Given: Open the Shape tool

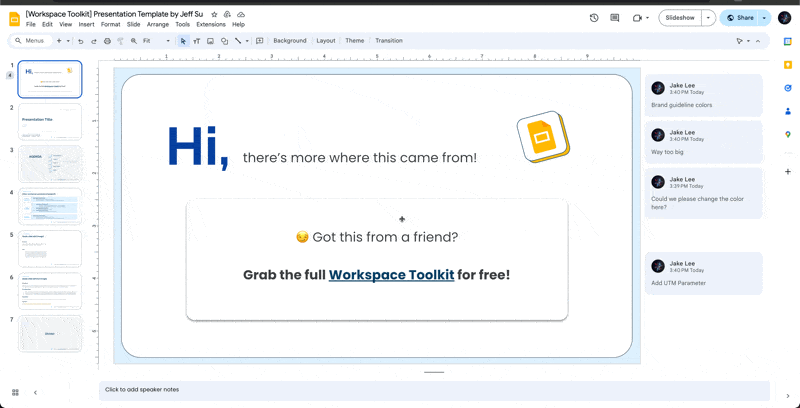Looking at the screenshot, I should click(224, 41).
